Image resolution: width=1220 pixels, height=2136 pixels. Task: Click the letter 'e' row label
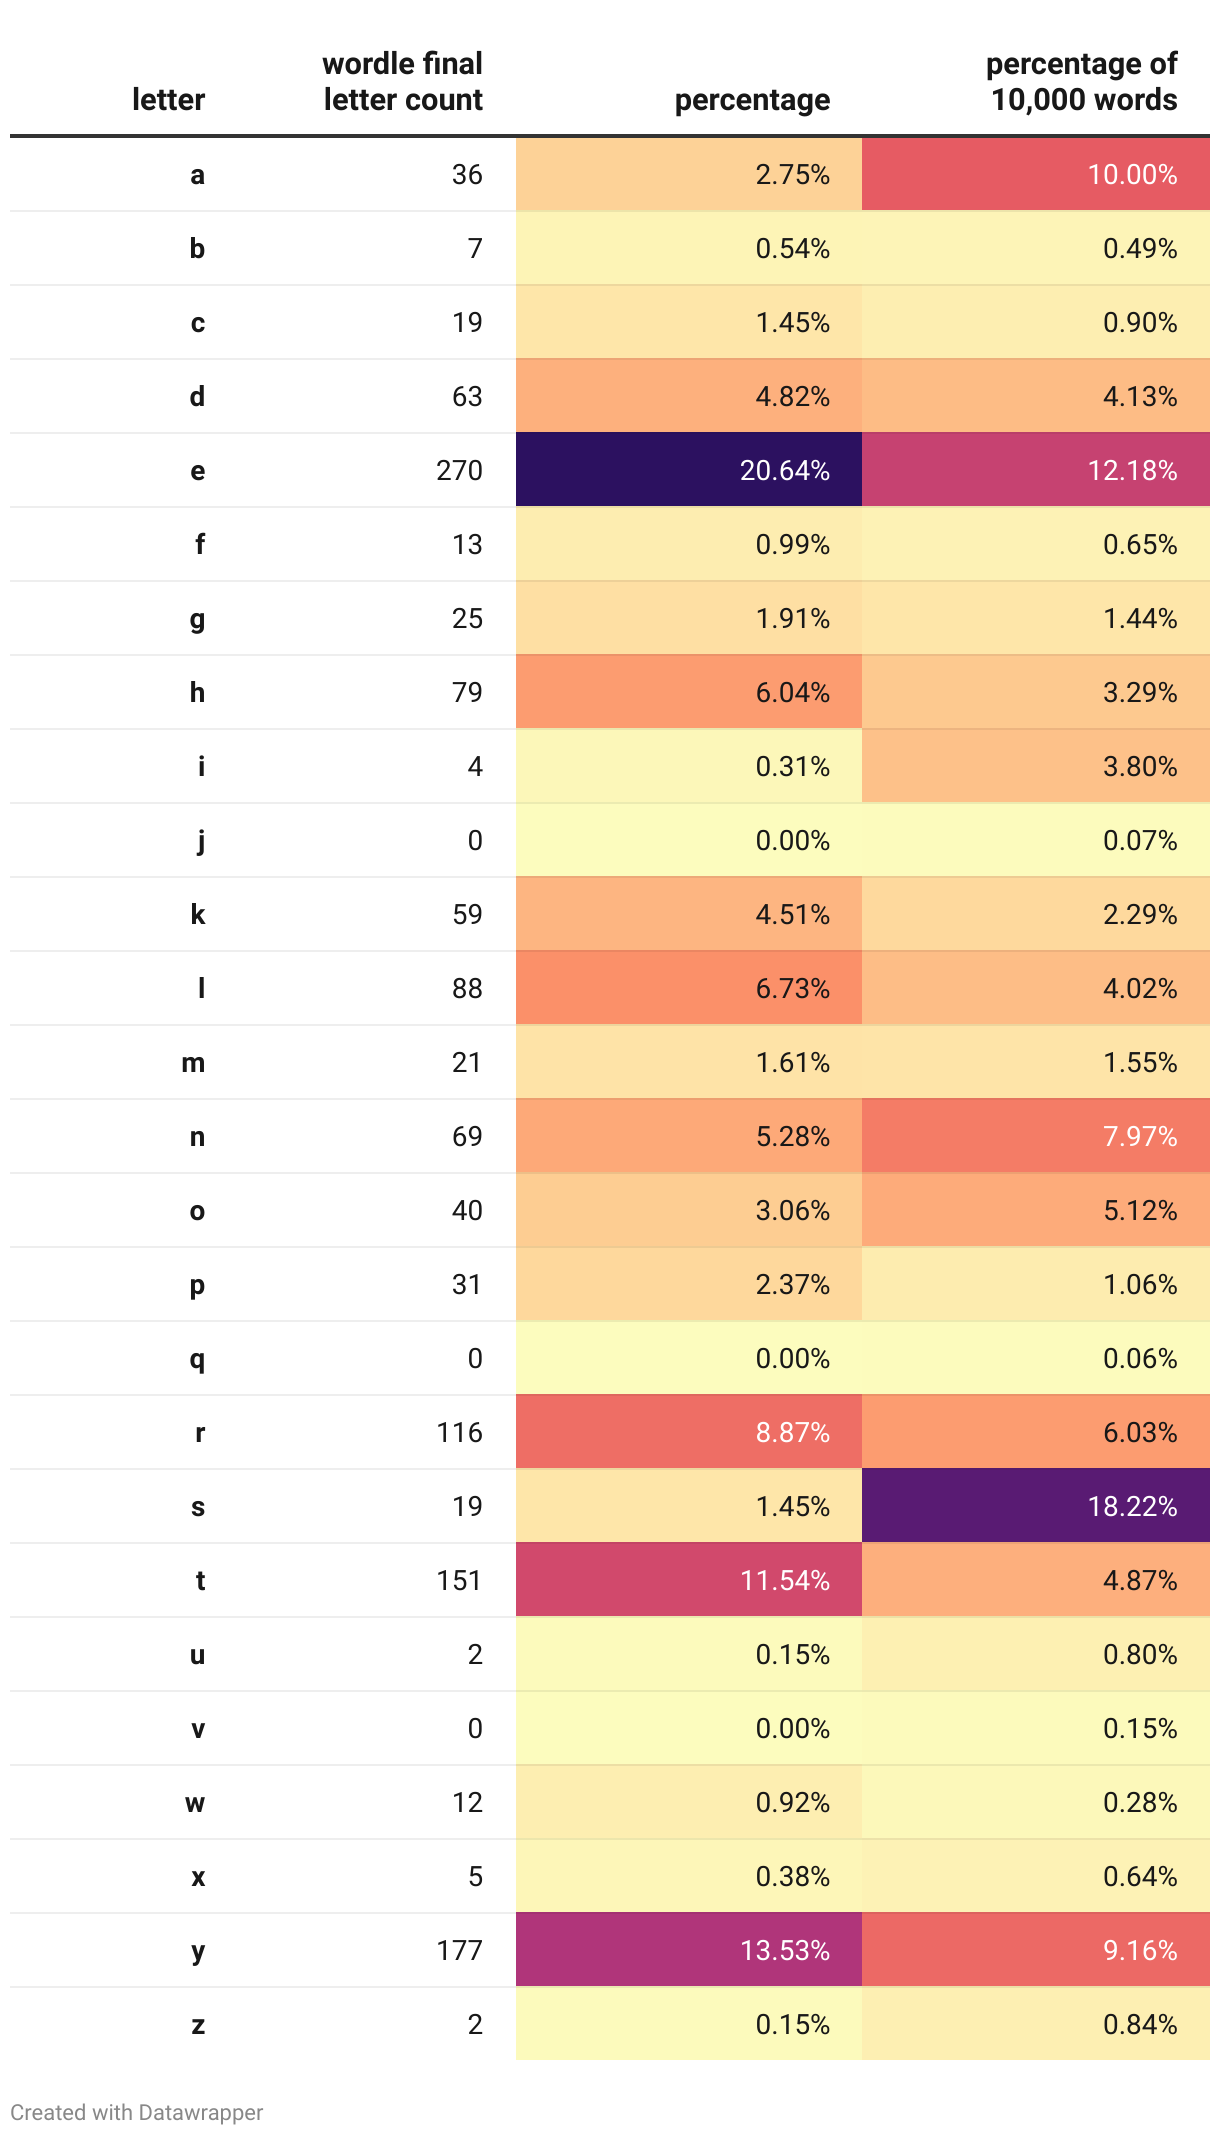(x=198, y=471)
